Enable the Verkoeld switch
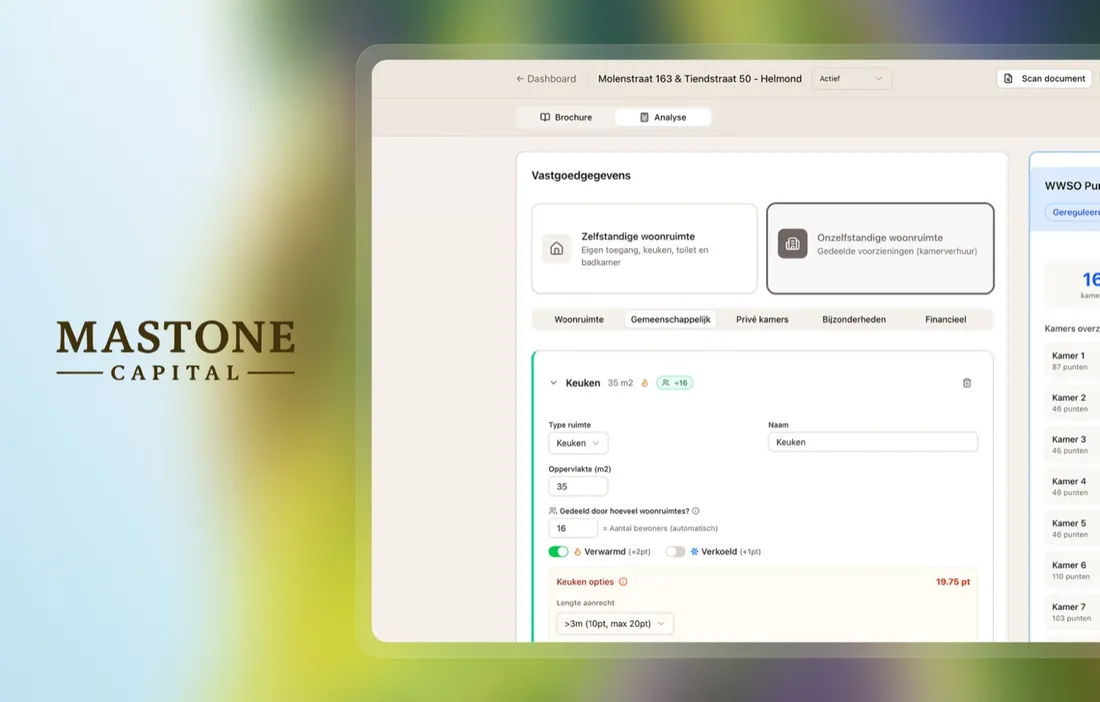The width and height of the screenshot is (1100, 702). point(676,552)
